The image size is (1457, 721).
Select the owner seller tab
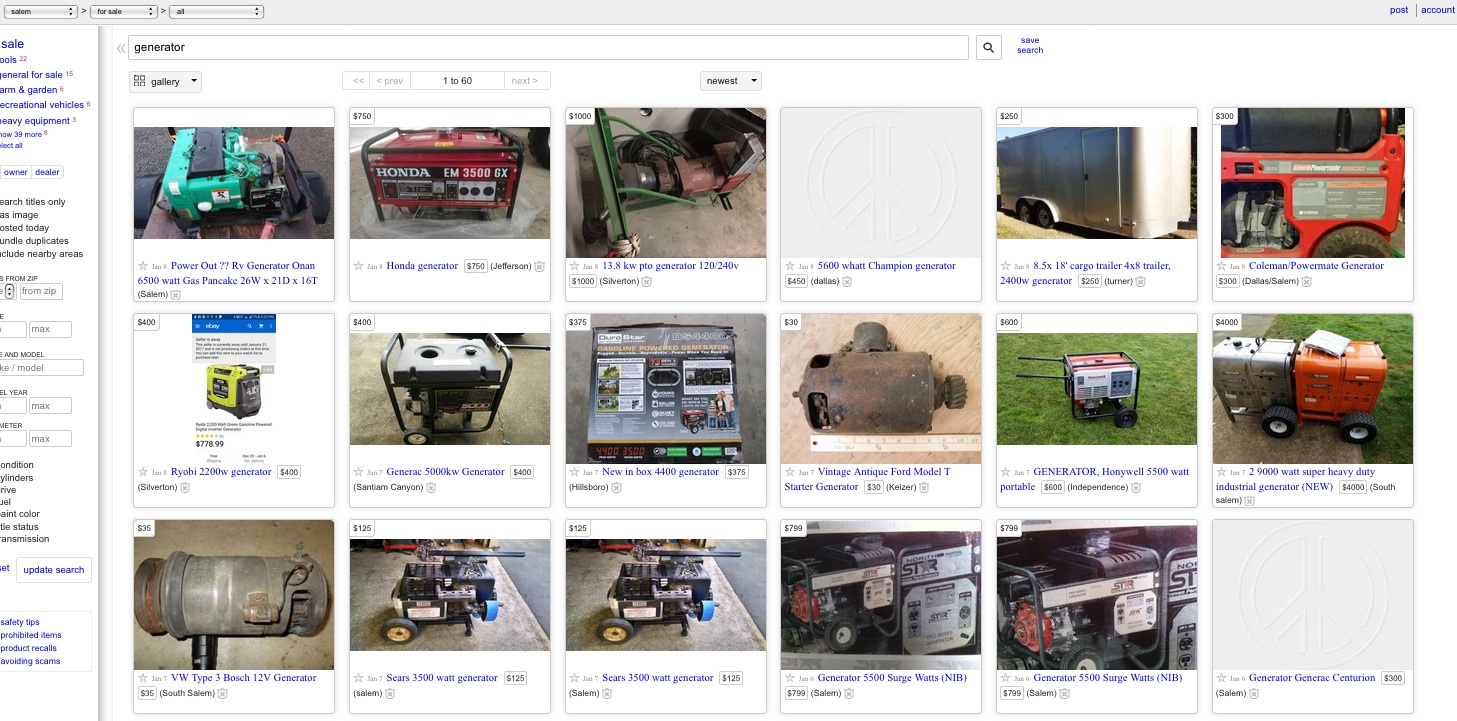15,172
